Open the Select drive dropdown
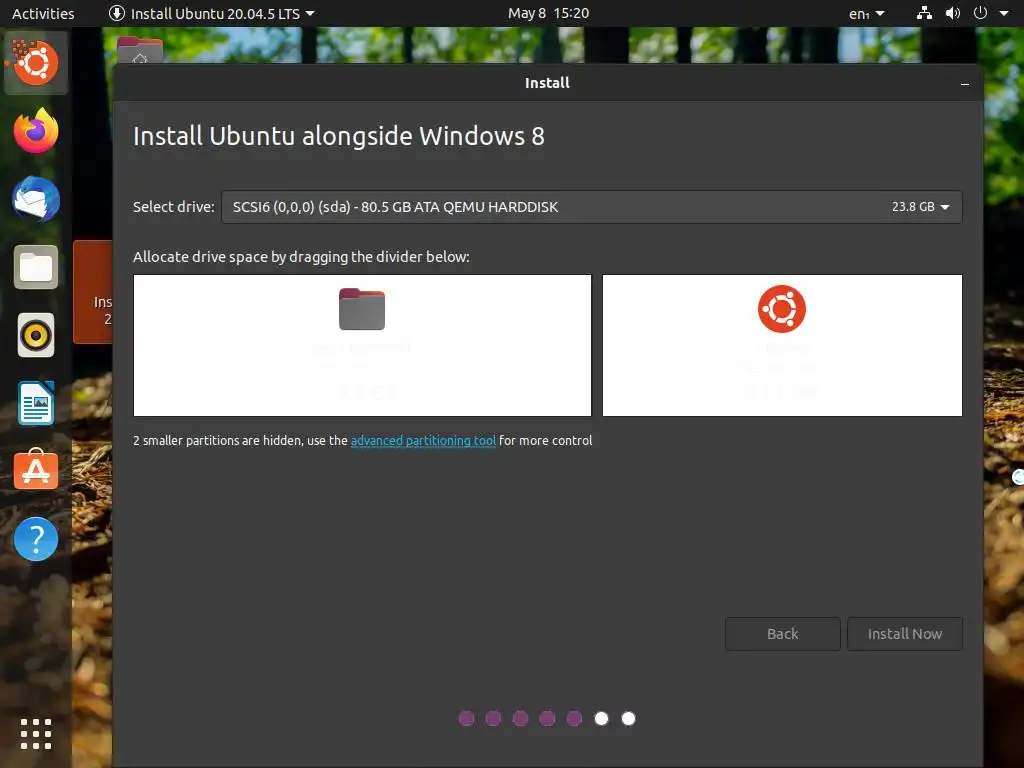The height and width of the screenshot is (768, 1024). (x=592, y=207)
